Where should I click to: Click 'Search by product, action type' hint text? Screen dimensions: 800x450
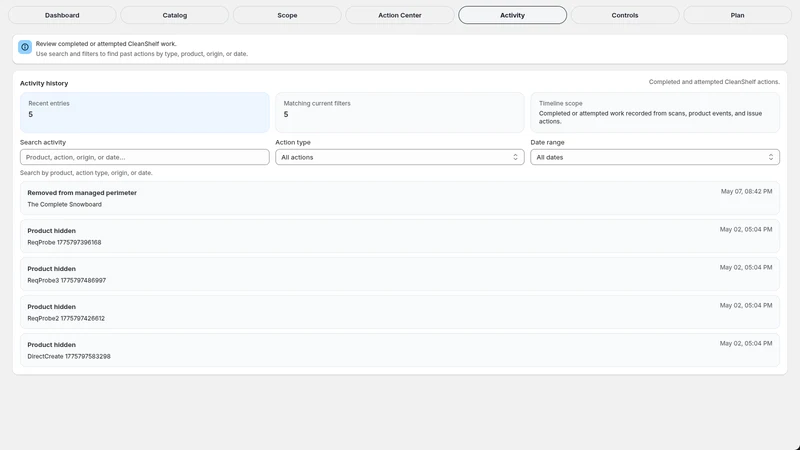(86, 173)
